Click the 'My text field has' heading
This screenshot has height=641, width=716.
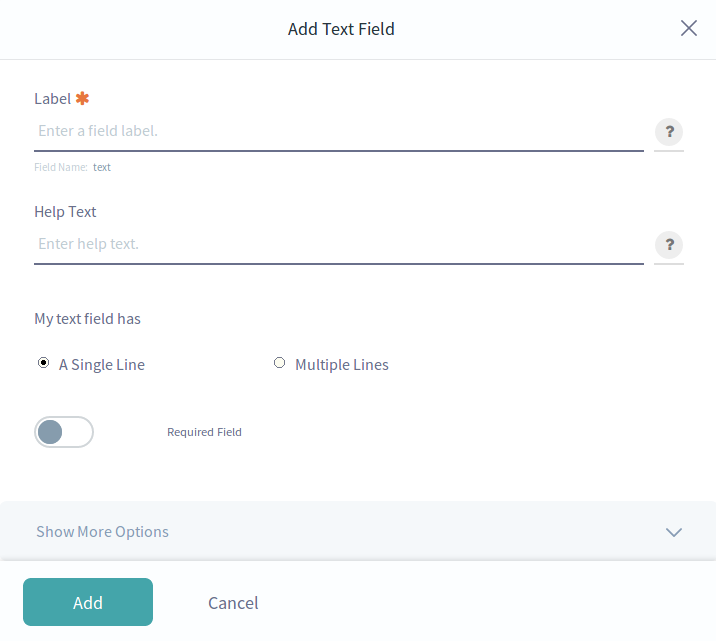(88, 319)
